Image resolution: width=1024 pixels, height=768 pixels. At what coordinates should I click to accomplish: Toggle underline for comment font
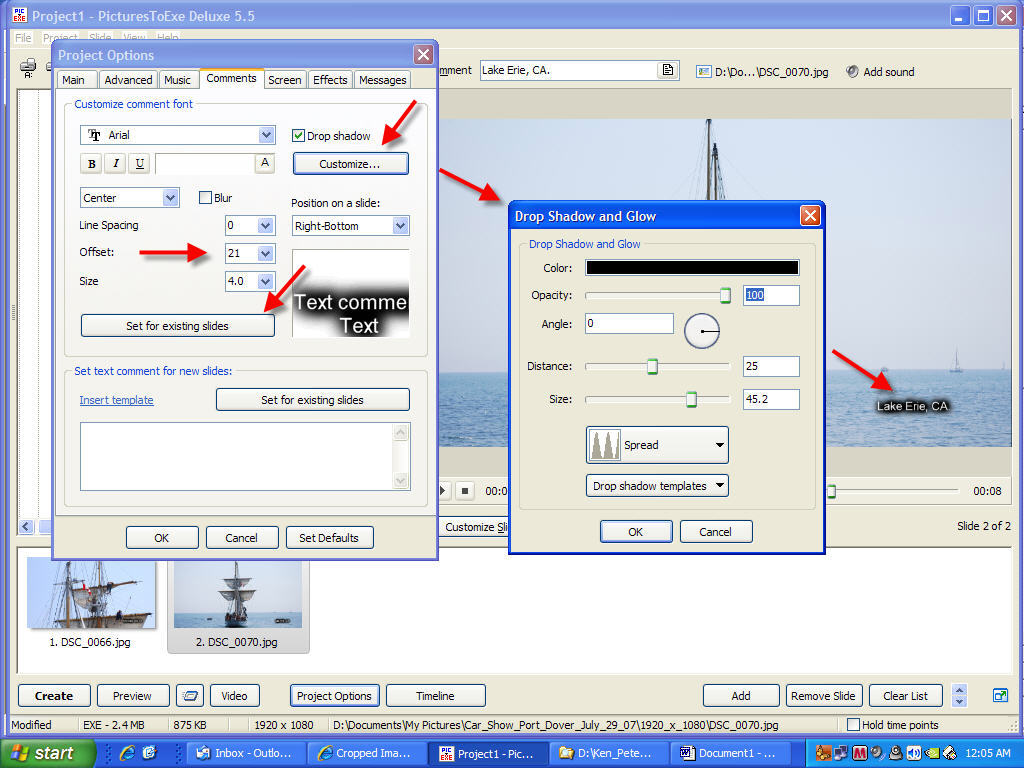pyautogui.click(x=140, y=164)
